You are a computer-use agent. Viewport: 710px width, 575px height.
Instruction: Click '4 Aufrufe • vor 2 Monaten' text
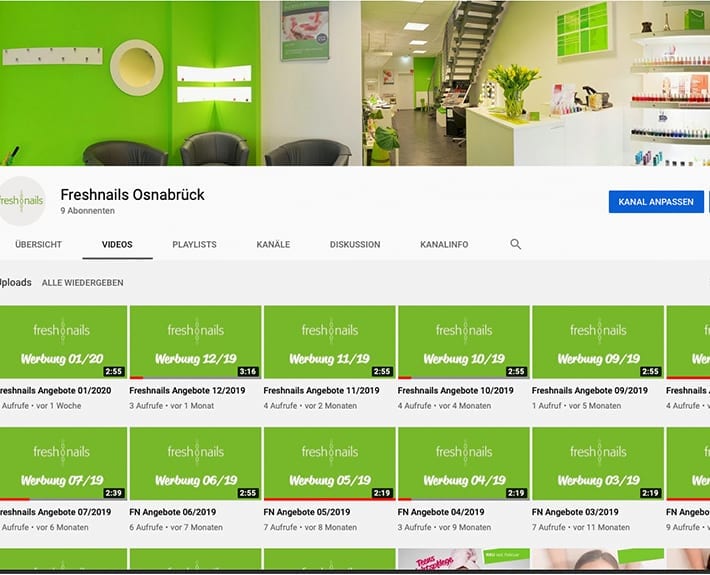pyautogui.click(x=310, y=406)
